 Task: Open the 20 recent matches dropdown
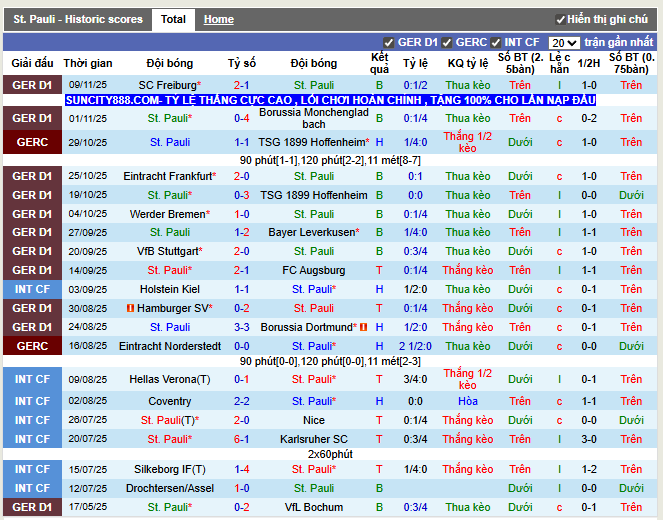point(564,43)
